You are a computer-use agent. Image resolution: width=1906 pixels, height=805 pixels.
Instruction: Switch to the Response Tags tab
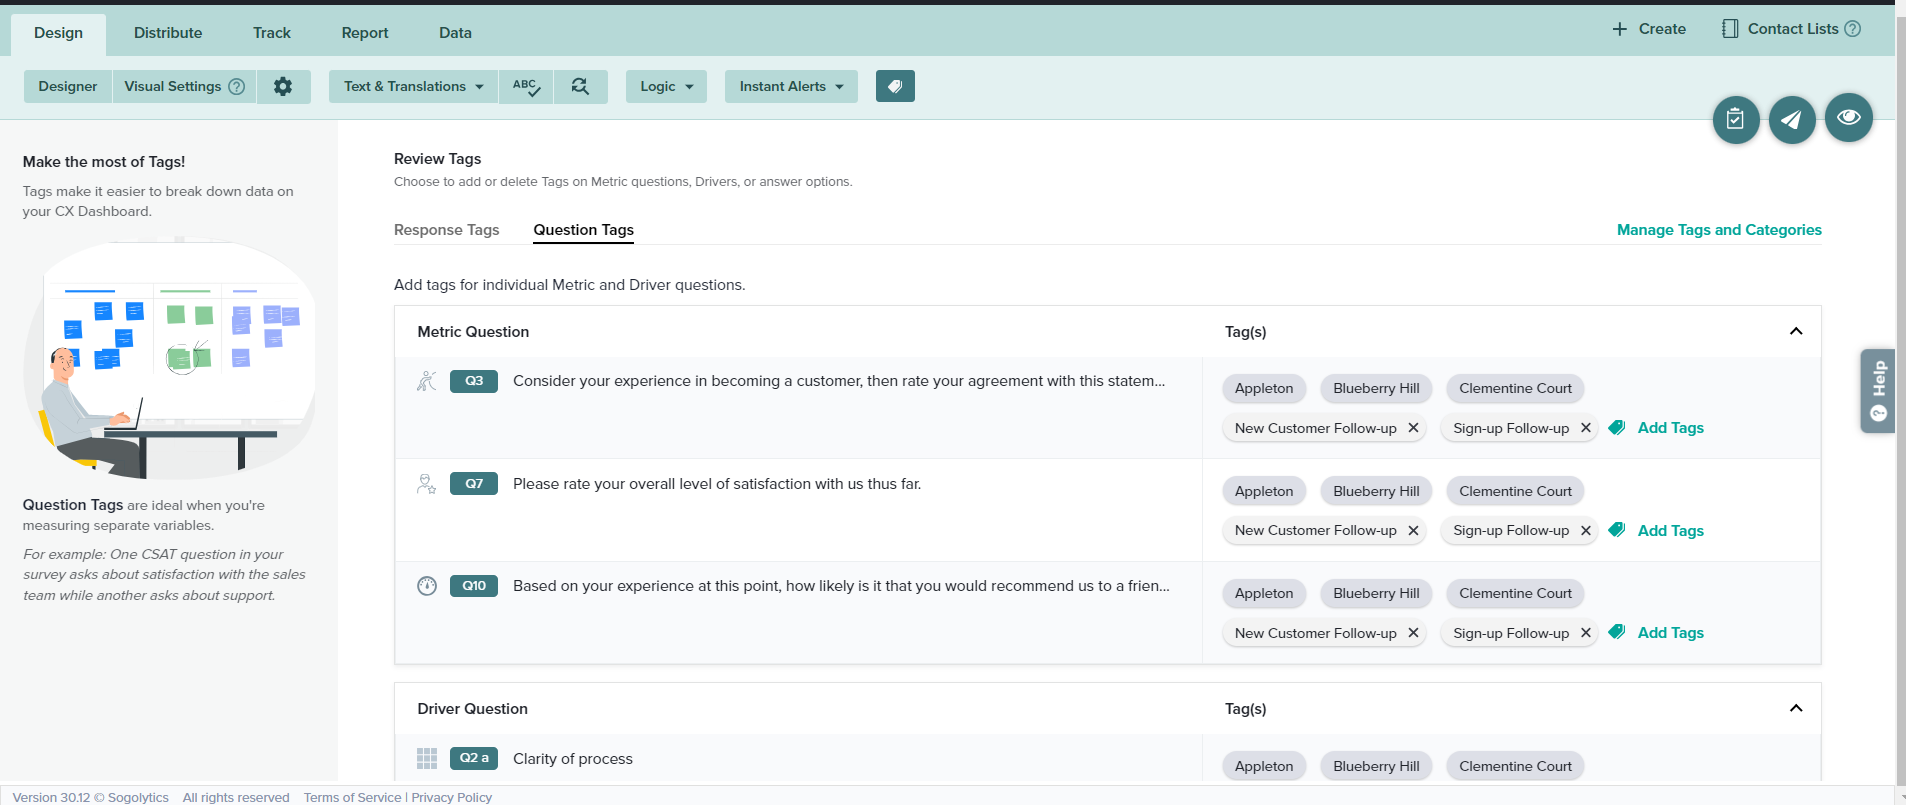point(446,230)
